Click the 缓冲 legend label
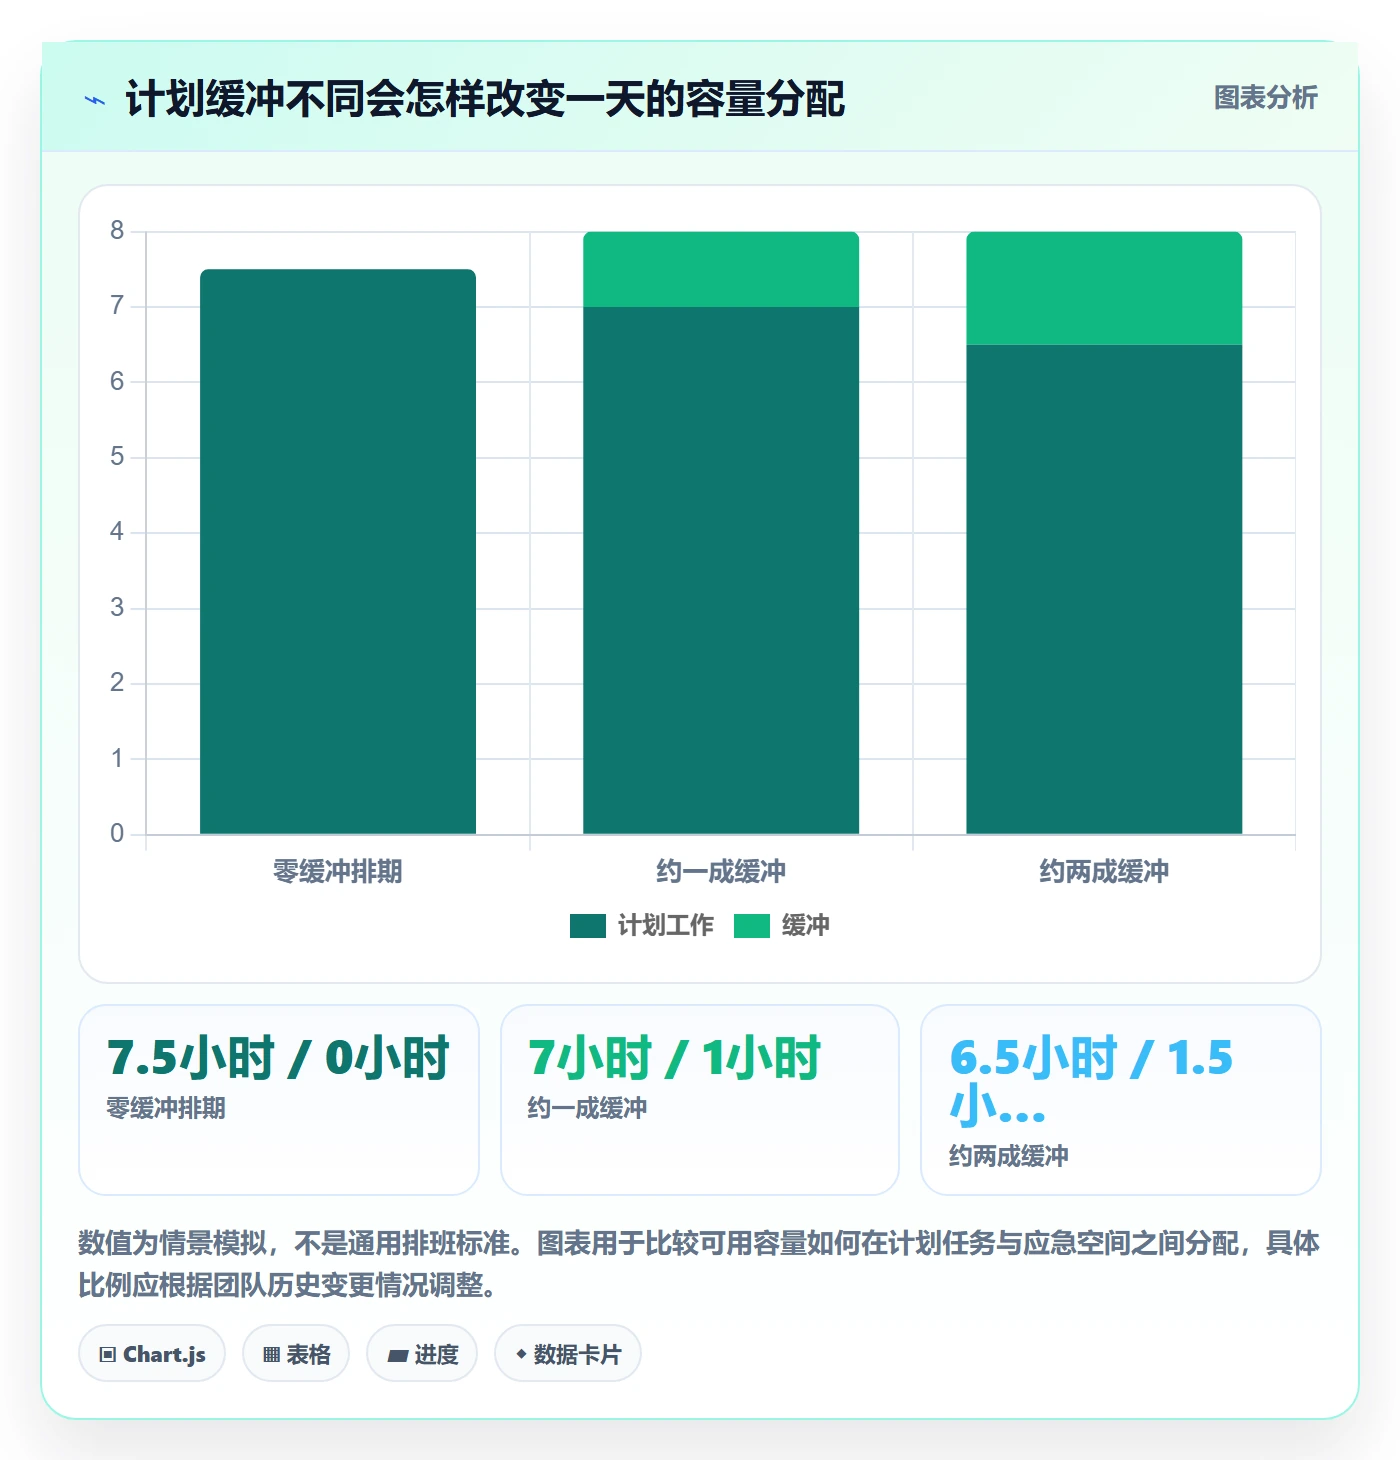 (805, 926)
